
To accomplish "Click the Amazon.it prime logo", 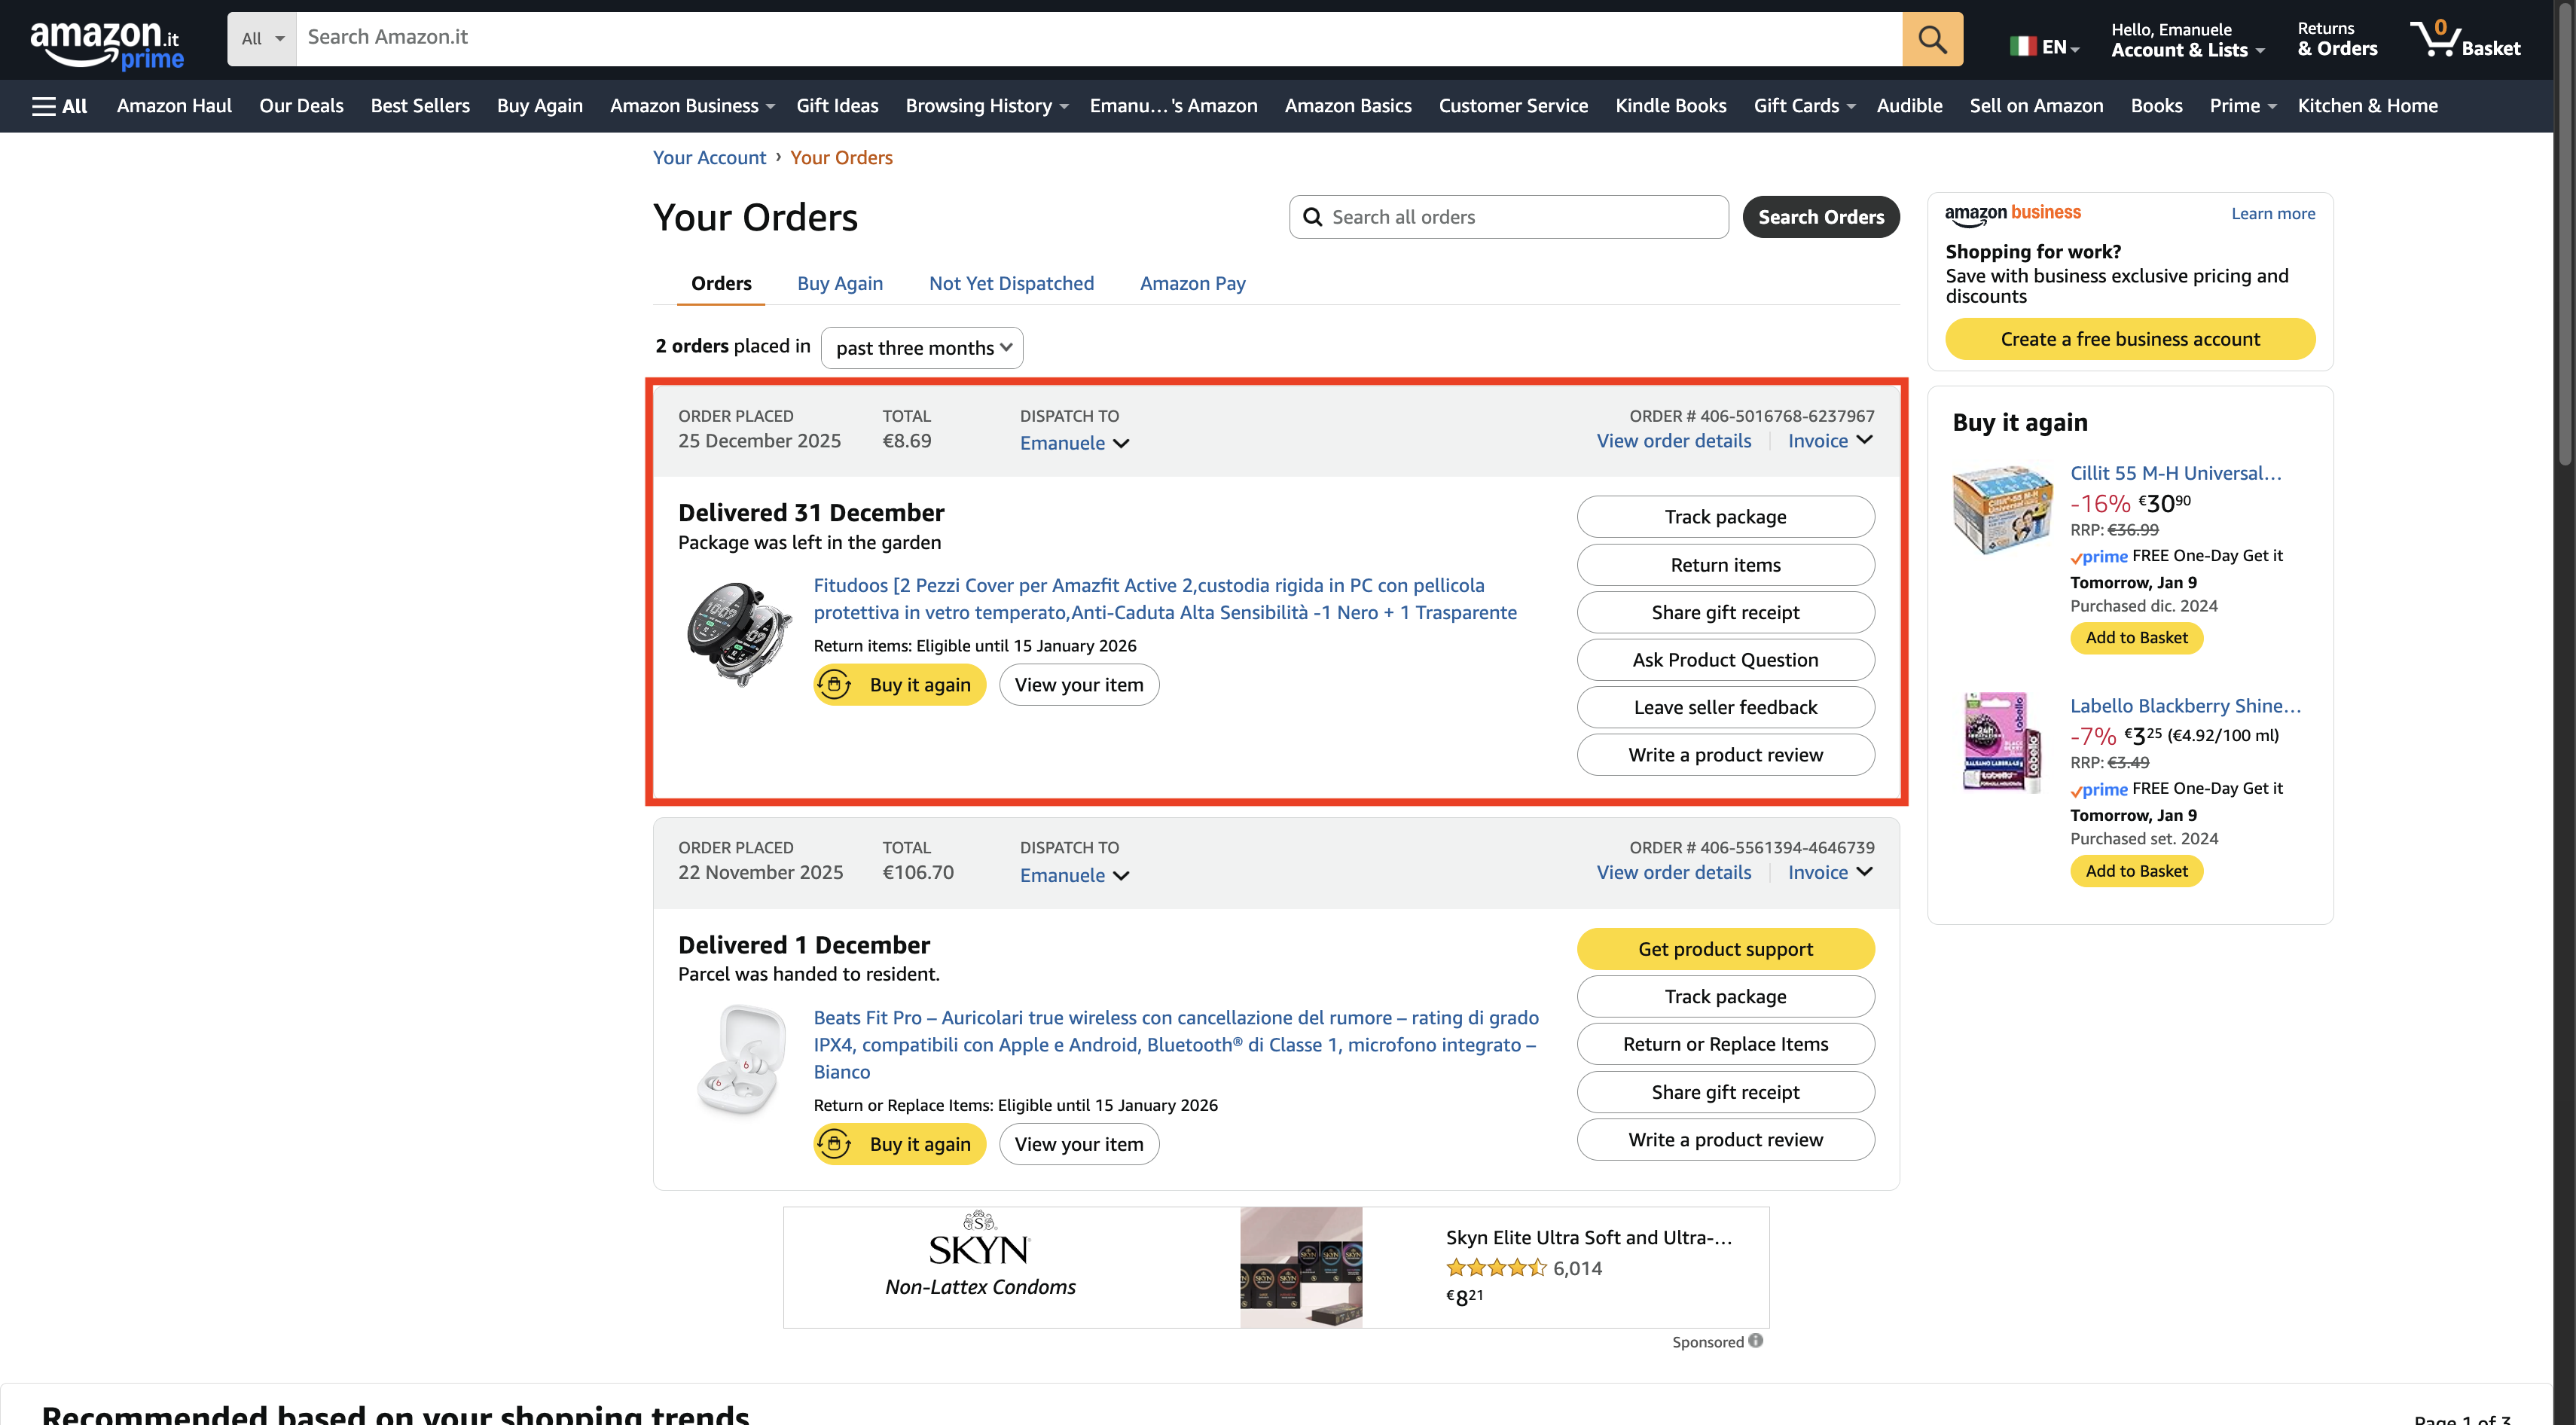I will [x=106, y=44].
